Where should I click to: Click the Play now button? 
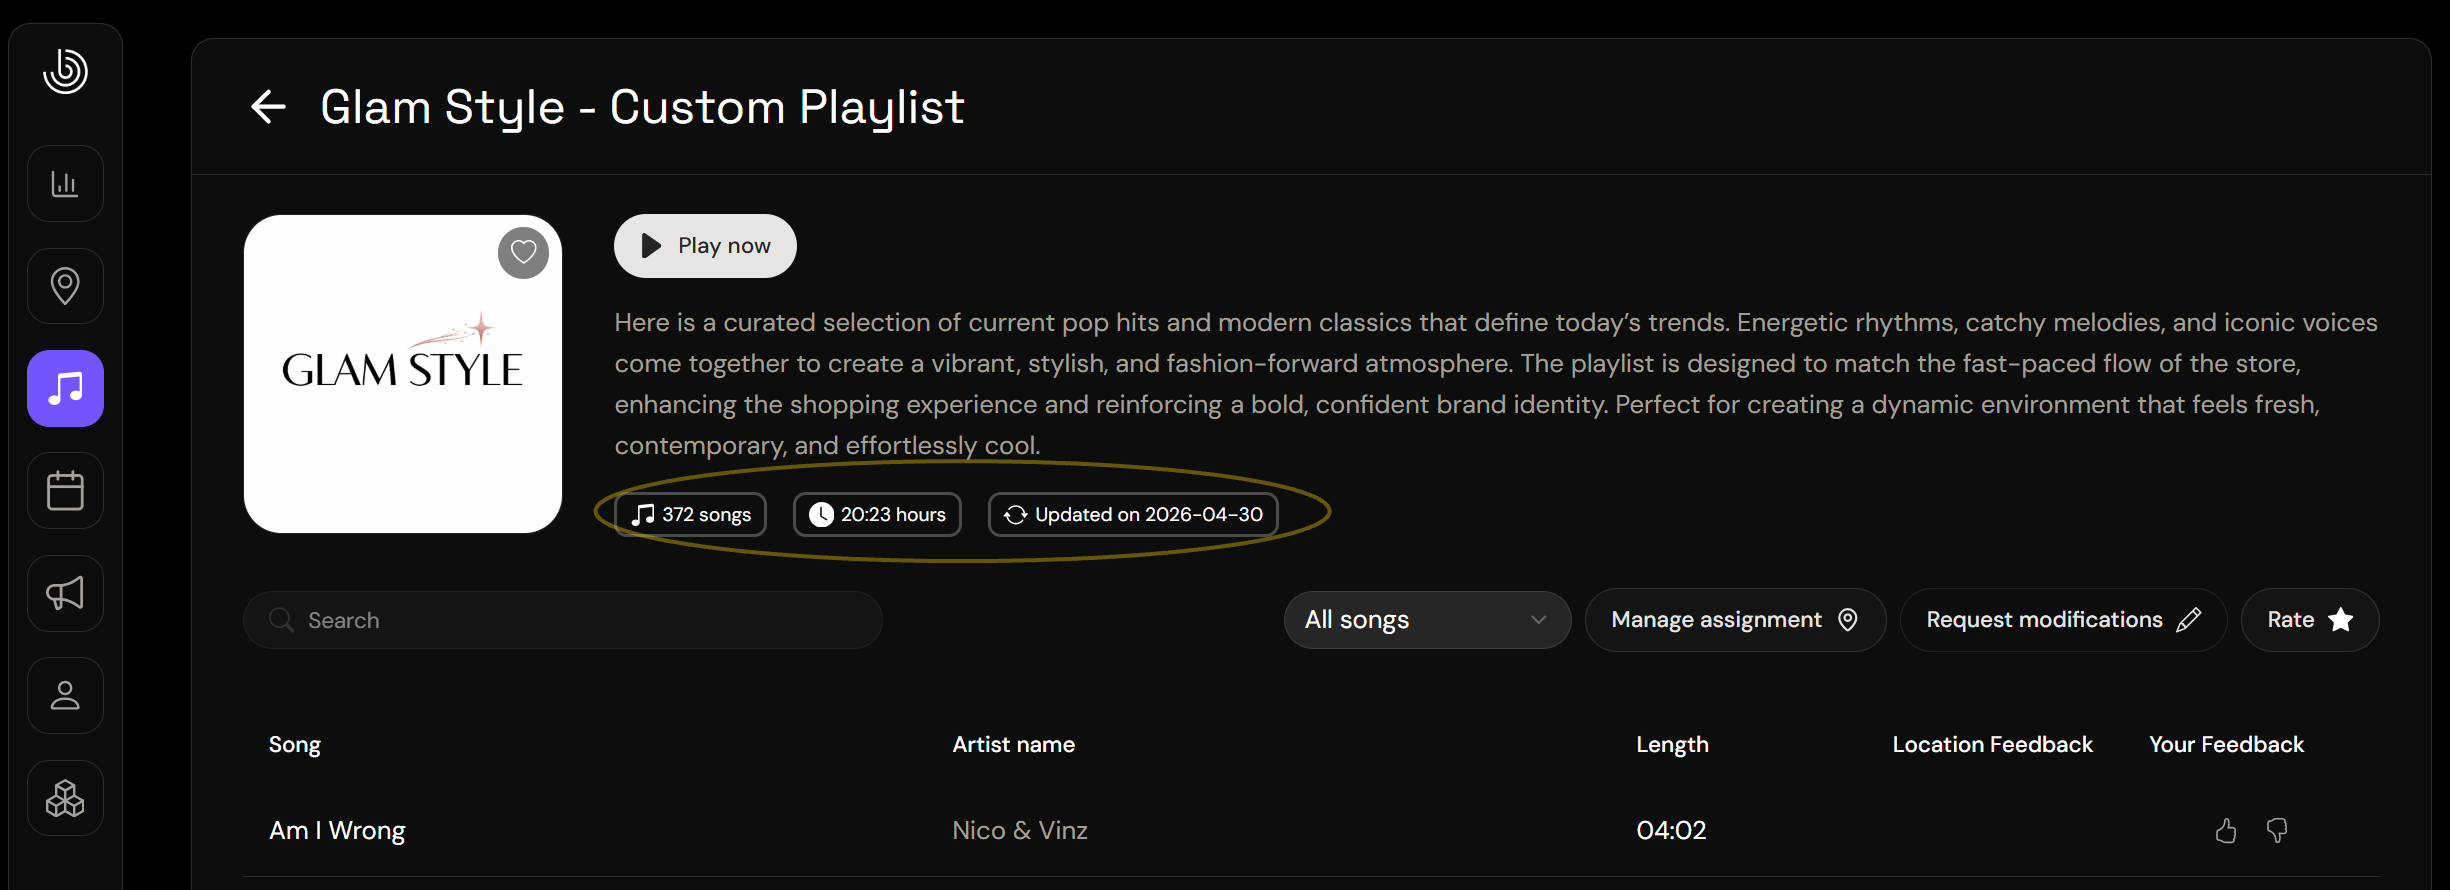(x=705, y=246)
